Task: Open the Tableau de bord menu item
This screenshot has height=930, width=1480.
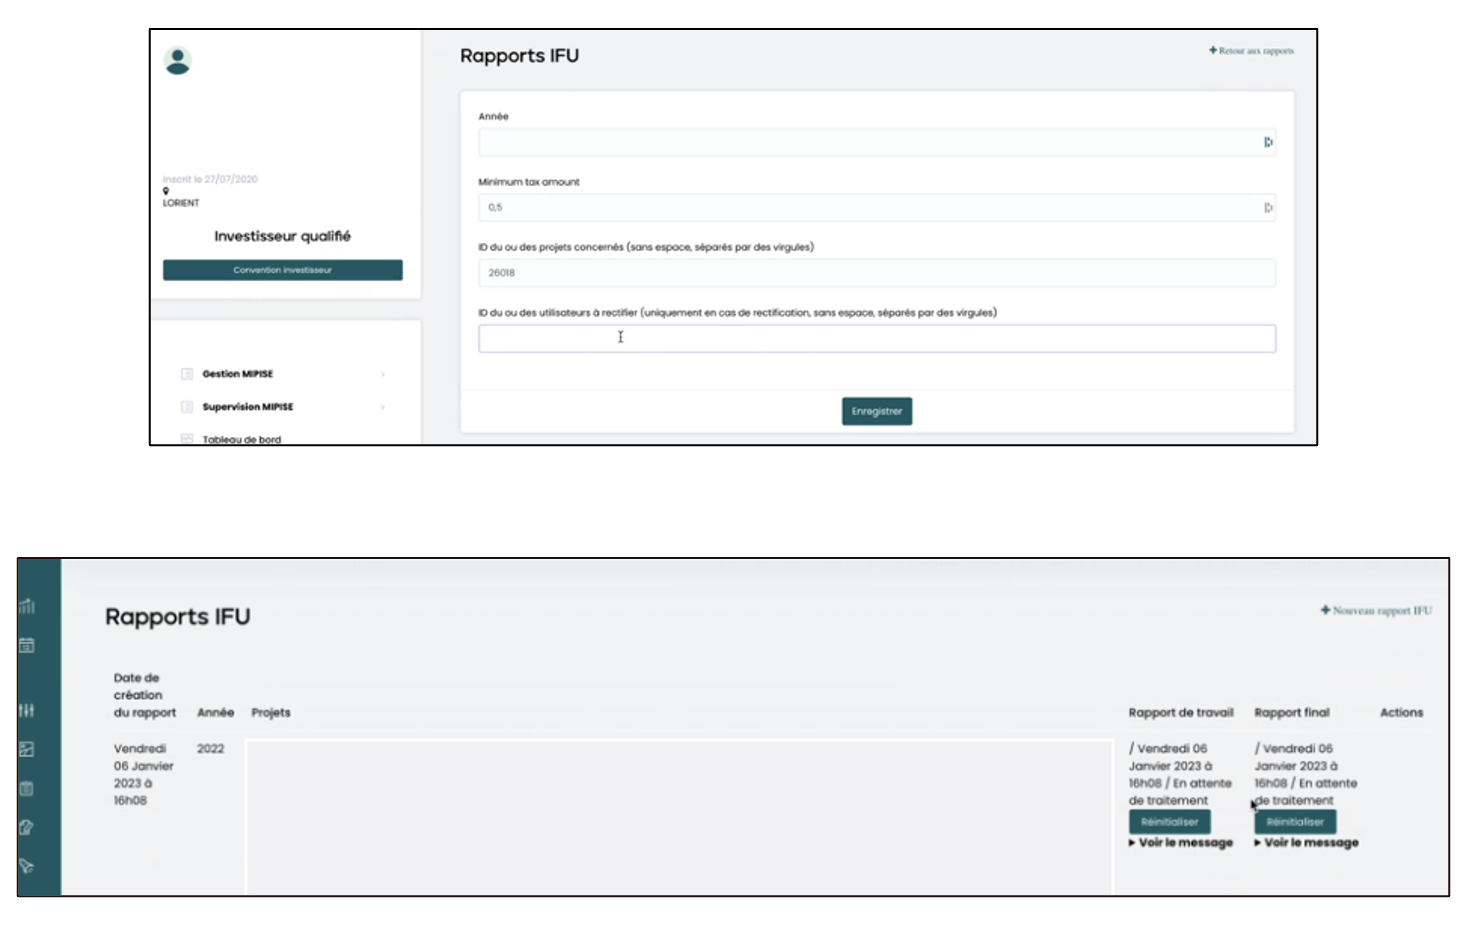Action: [241, 439]
